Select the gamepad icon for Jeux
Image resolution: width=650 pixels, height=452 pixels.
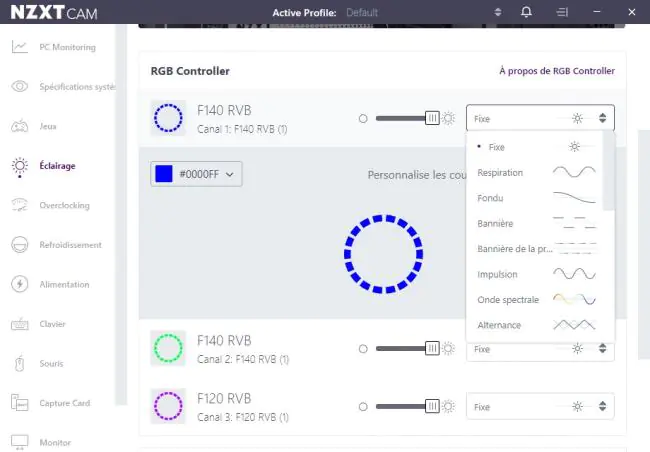19,126
